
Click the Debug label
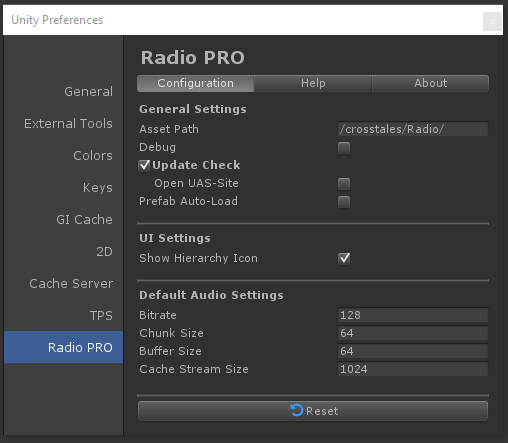pyautogui.click(x=157, y=147)
